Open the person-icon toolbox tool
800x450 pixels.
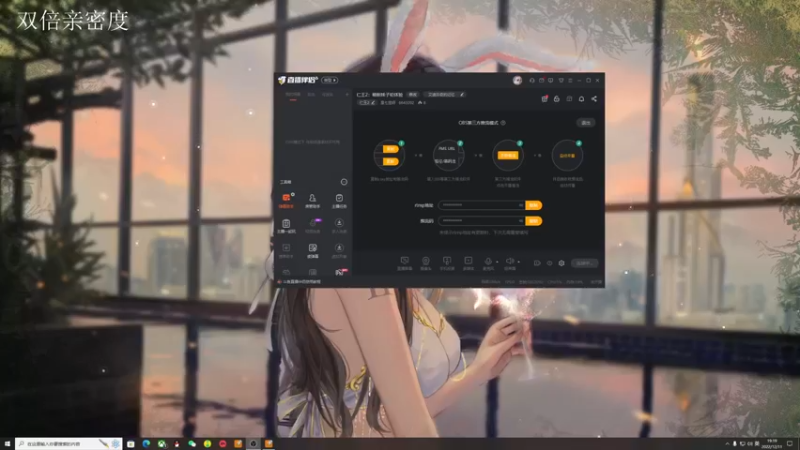pos(312,201)
